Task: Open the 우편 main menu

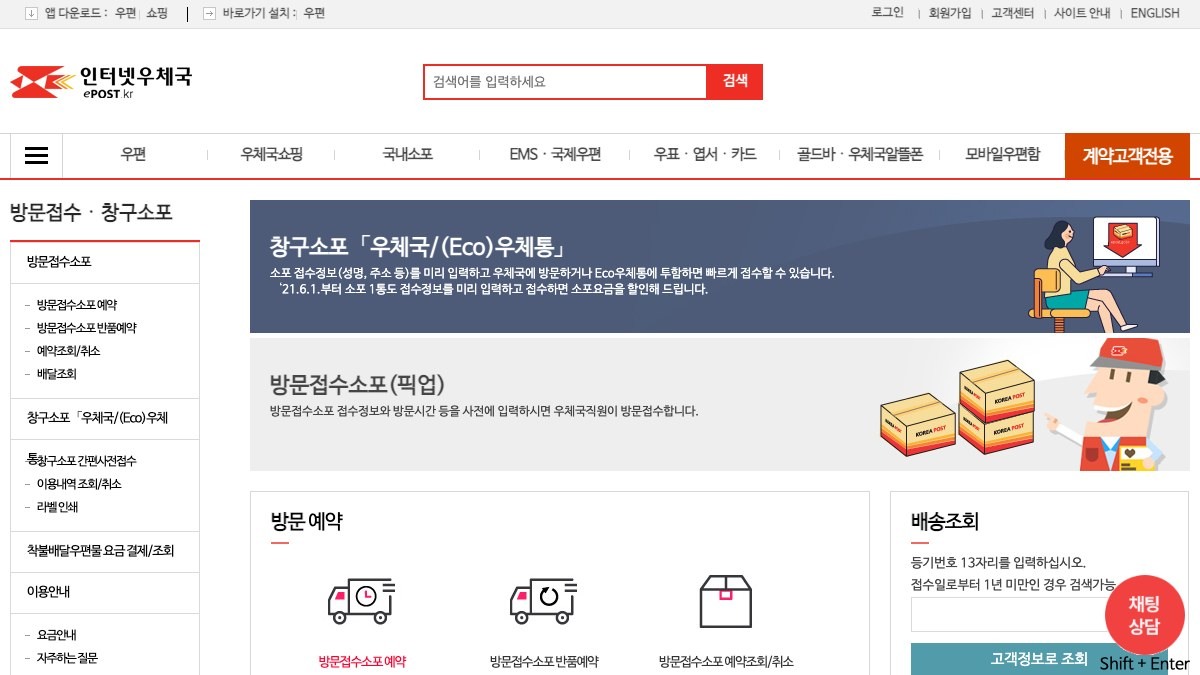Action: [134, 155]
